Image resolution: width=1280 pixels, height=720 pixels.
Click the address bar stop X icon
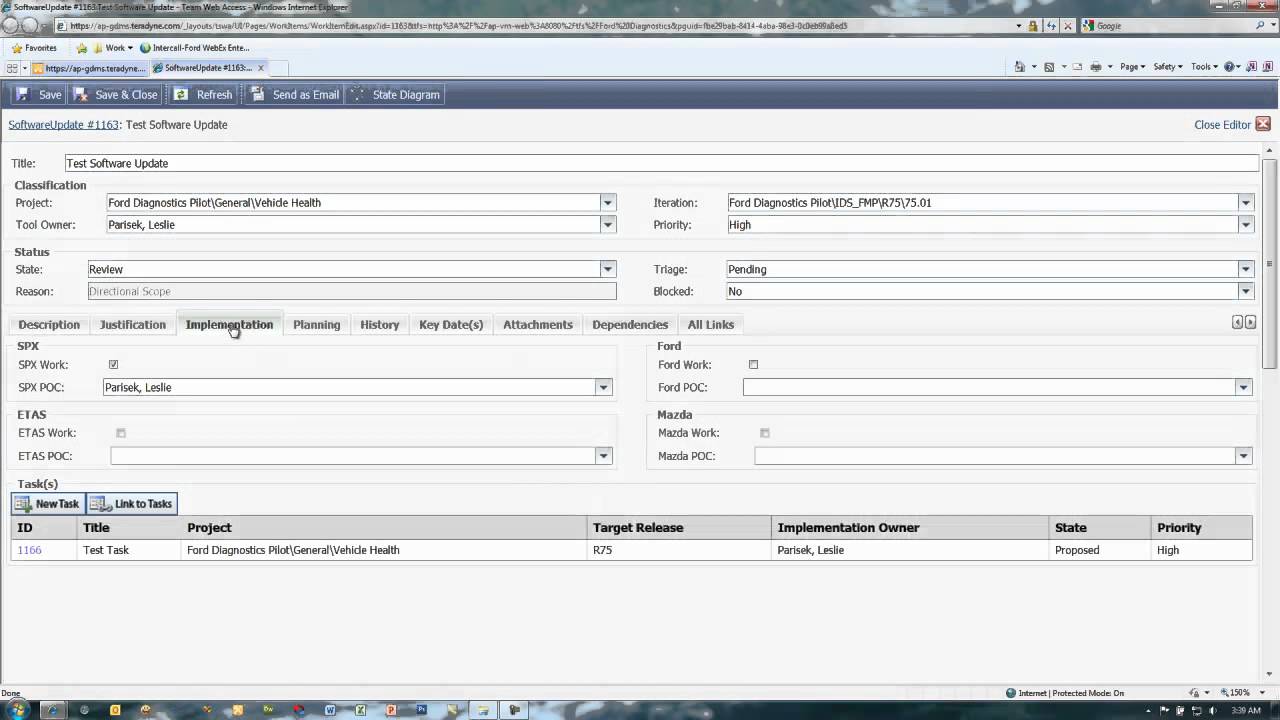tap(1068, 26)
